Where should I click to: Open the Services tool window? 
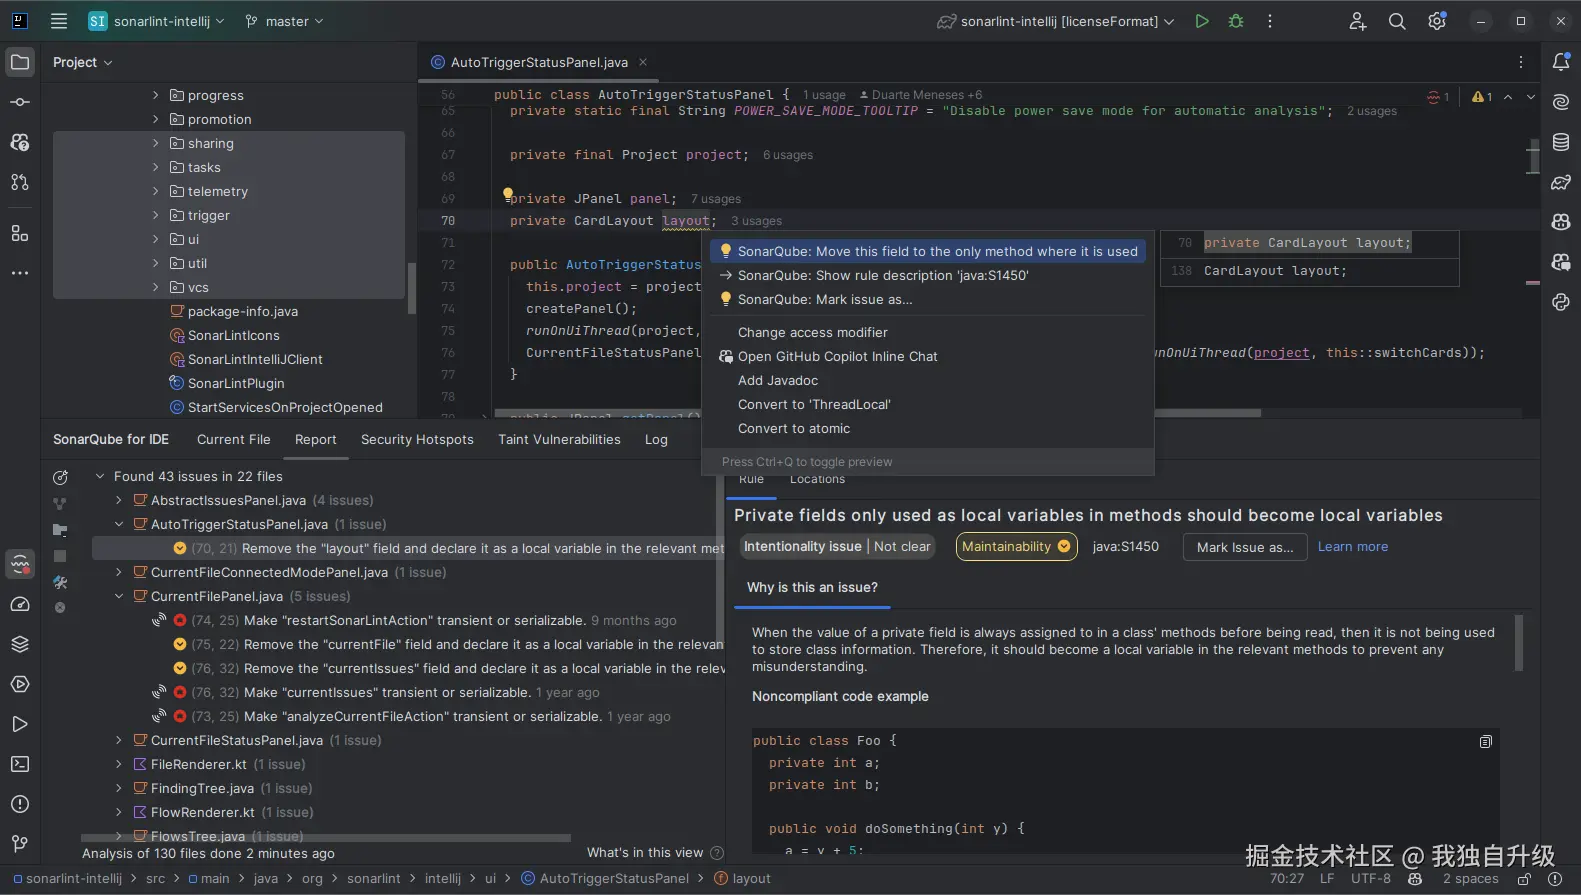20,684
